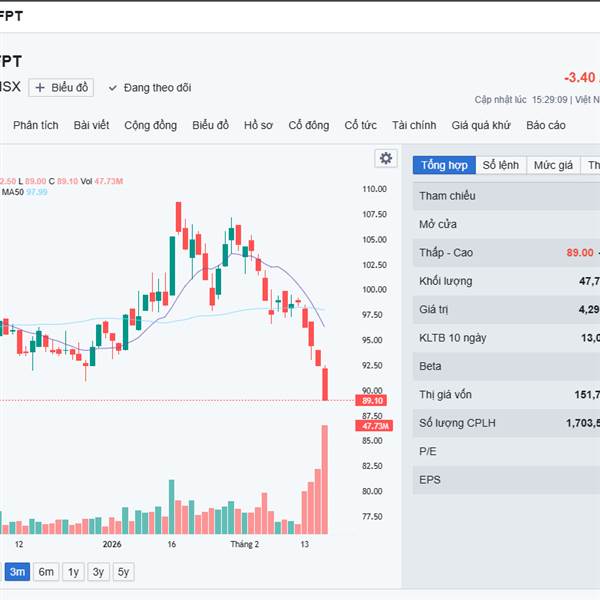This screenshot has height=600, width=600.
Task: Click the 47.73M volume label
Action: [x=375, y=427]
